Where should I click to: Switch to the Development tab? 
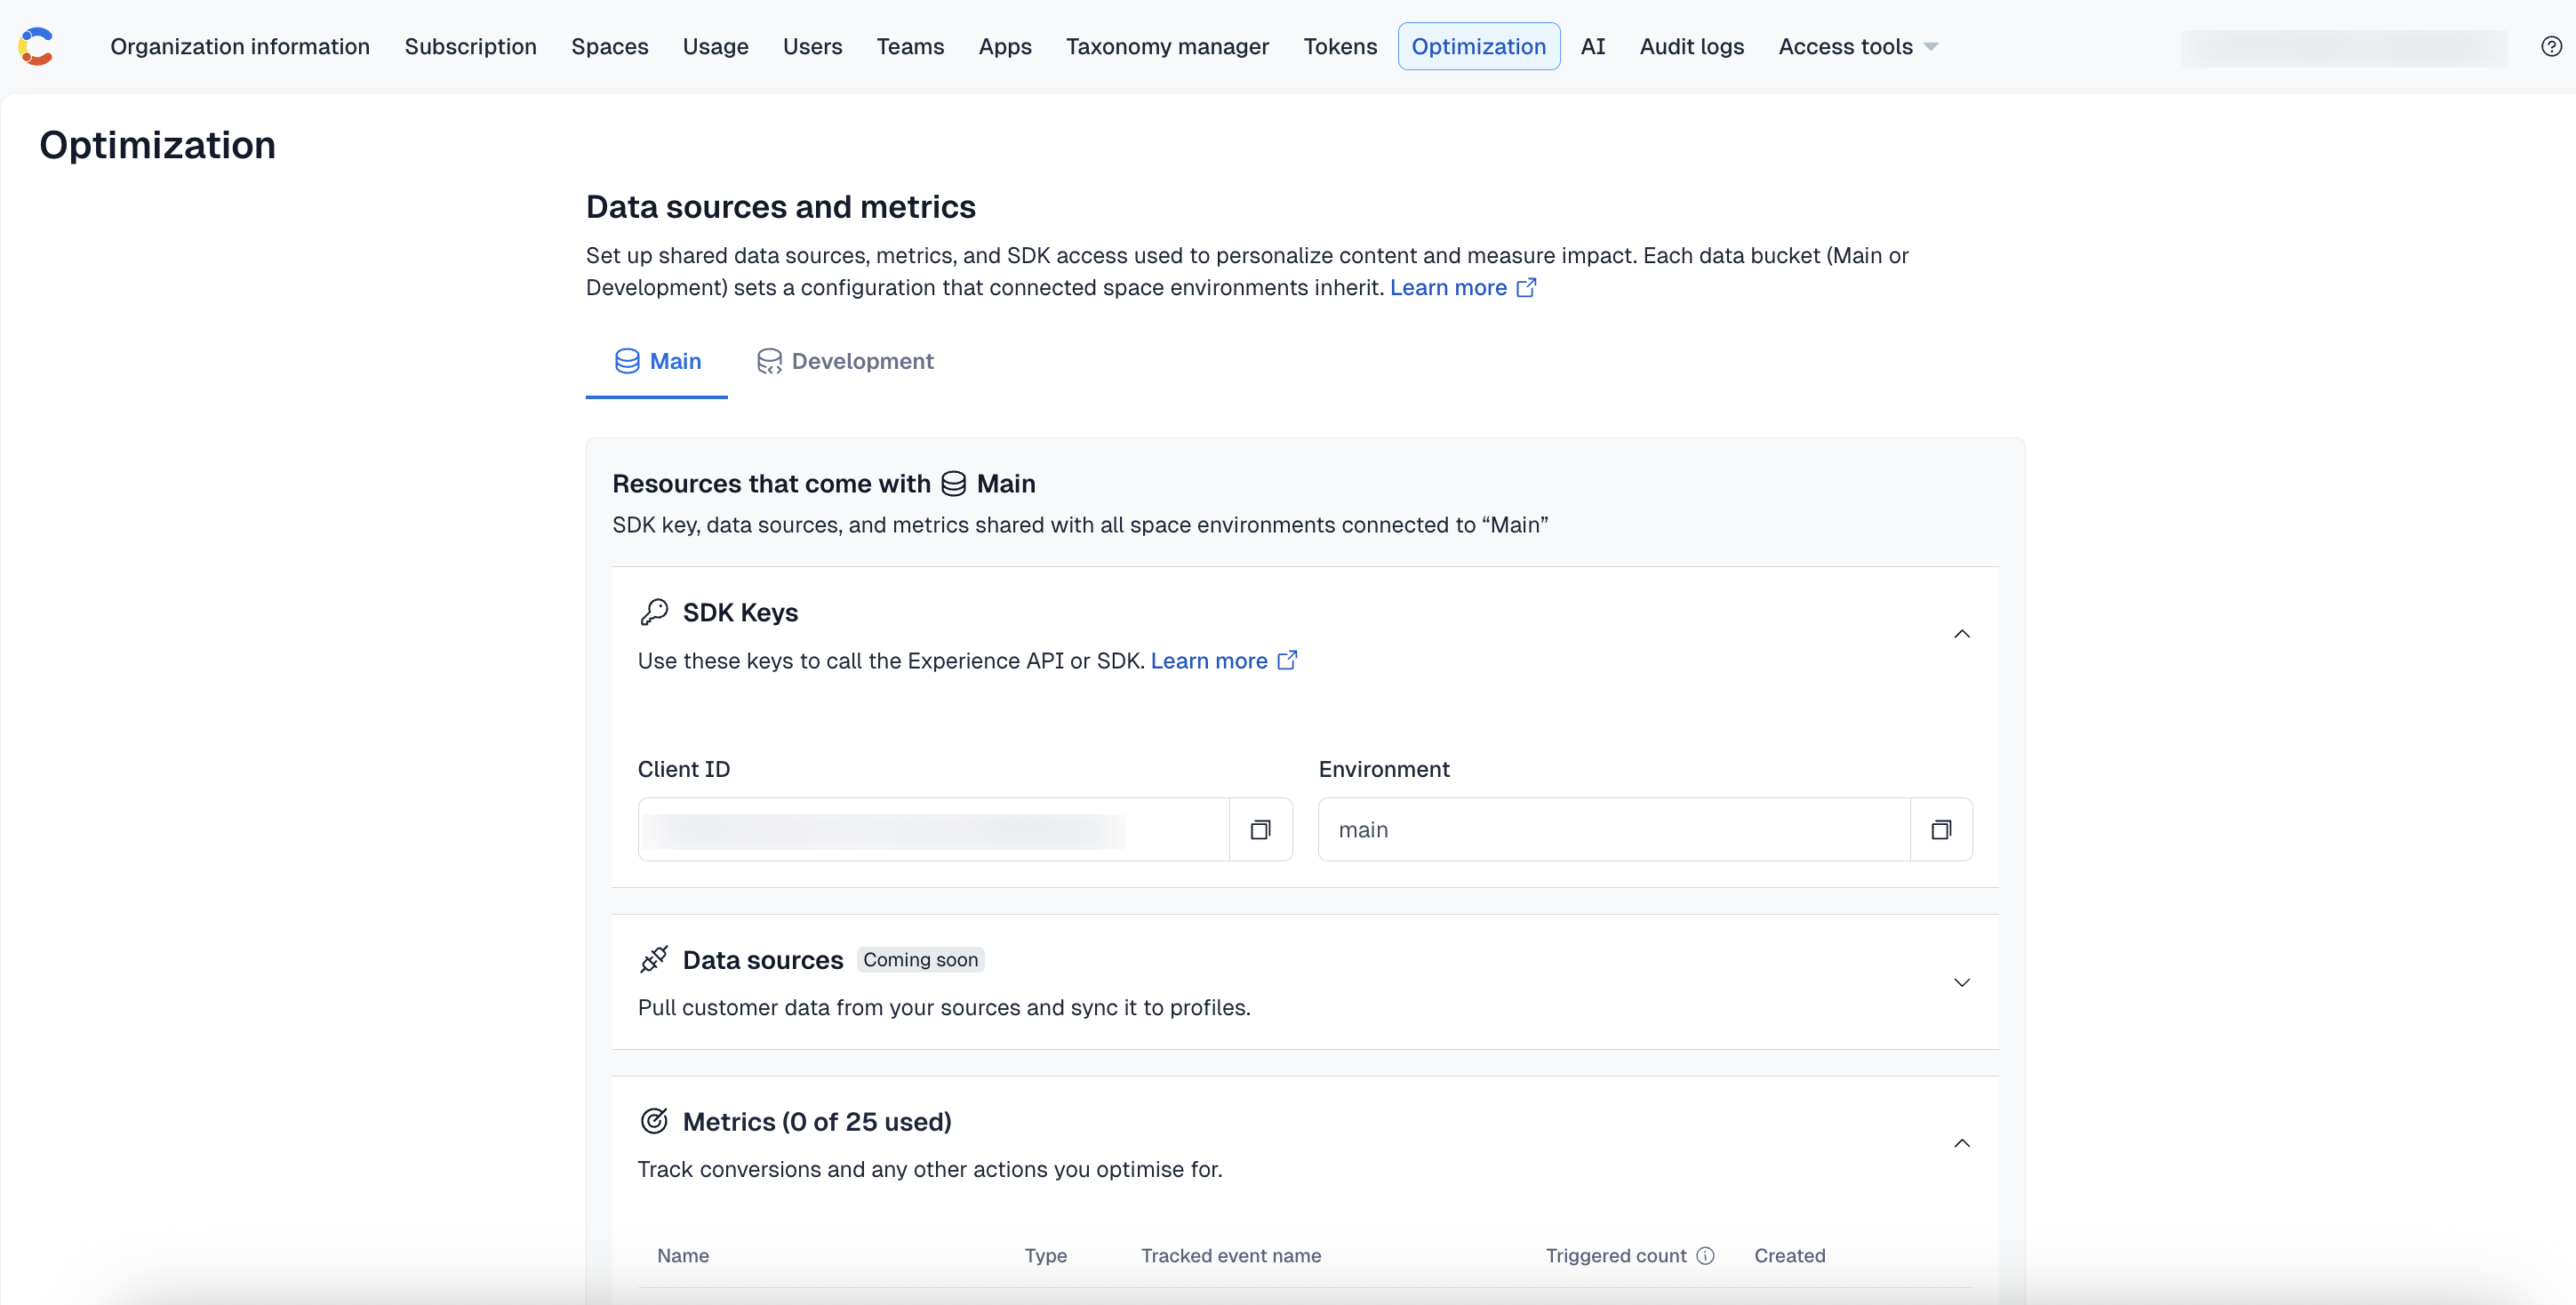(x=845, y=361)
